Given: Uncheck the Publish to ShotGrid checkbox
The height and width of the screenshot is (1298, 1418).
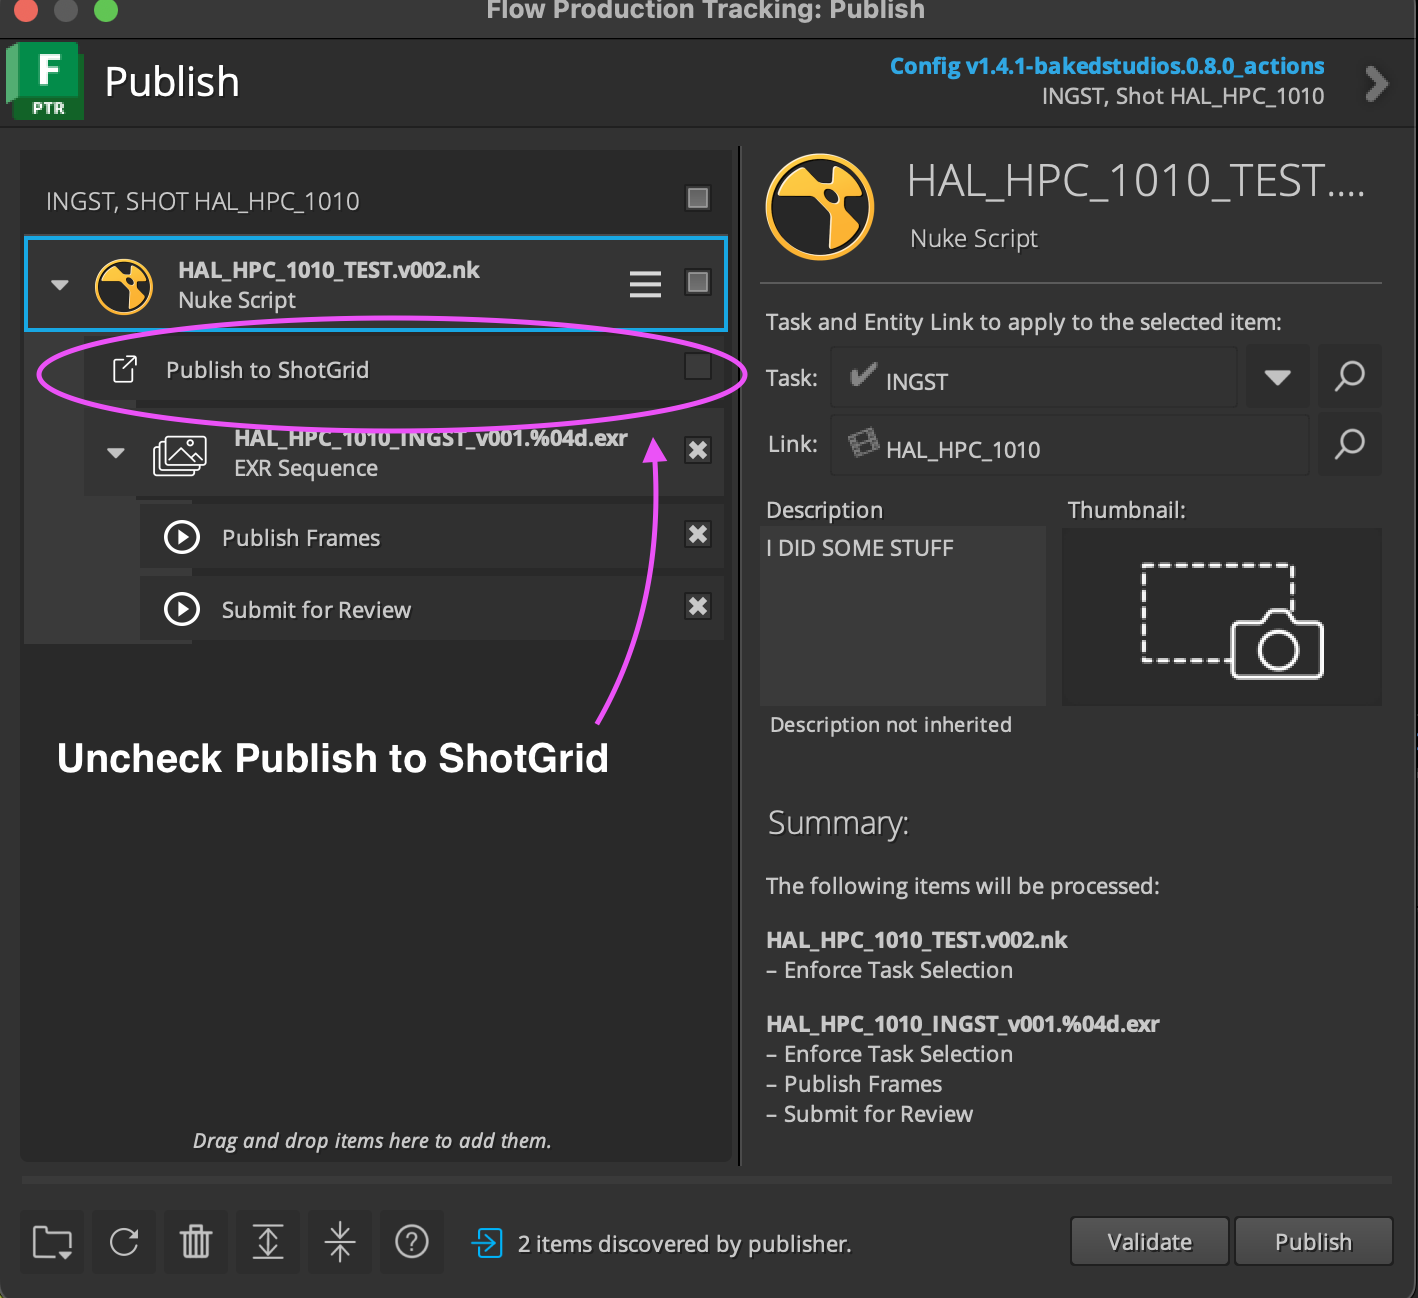Looking at the screenshot, I should pyautogui.click(x=697, y=366).
